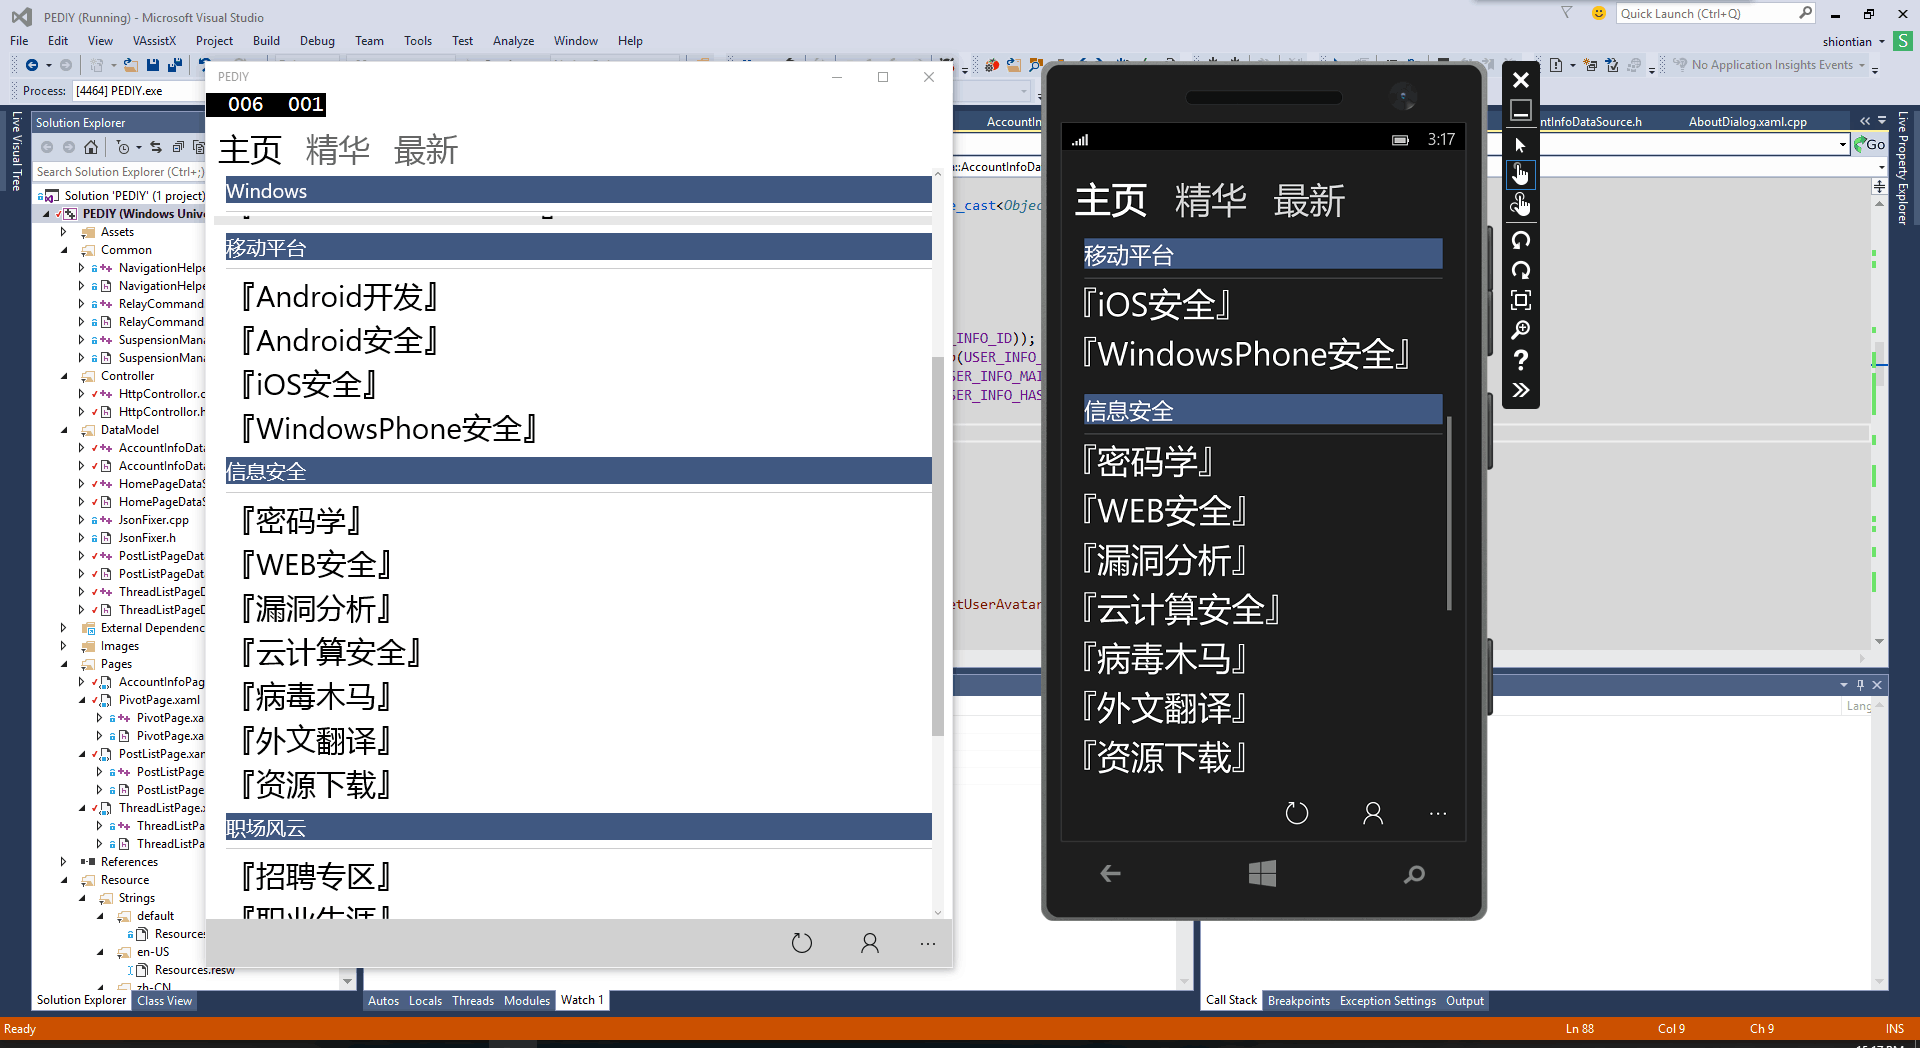Select Multi-touch Input tool in emulator
This screenshot has width=1920, height=1048.
(1521, 205)
